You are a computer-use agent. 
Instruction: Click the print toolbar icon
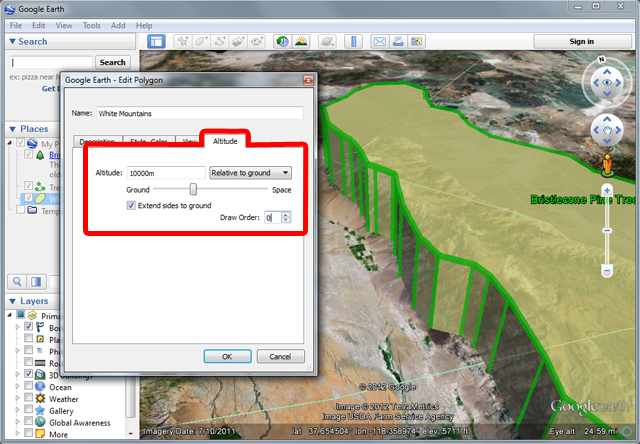click(x=397, y=41)
